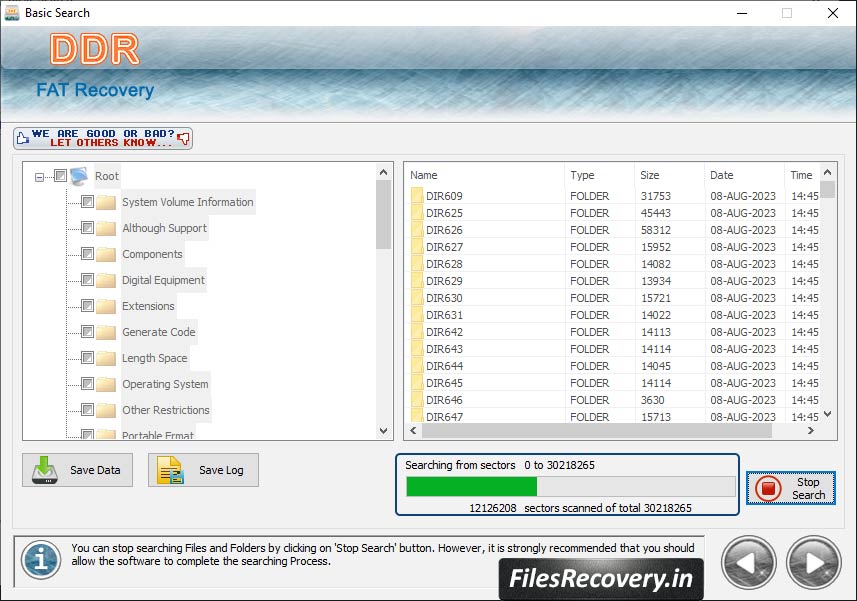Click the tree panel vertical scrollbar thumb
Viewport: 857px width, 601px height.
pyautogui.click(x=384, y=215)
